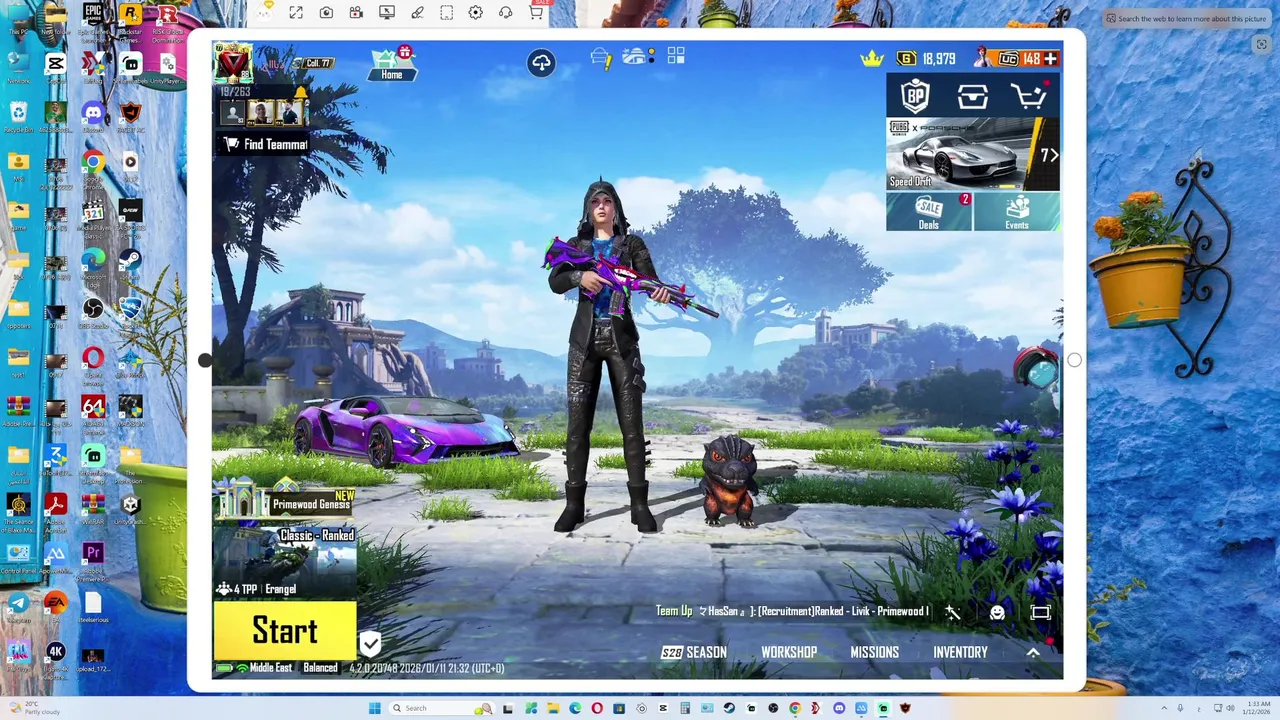Open the BP Royale Pass badge
Screen dimensions: 1280x720
915,96
